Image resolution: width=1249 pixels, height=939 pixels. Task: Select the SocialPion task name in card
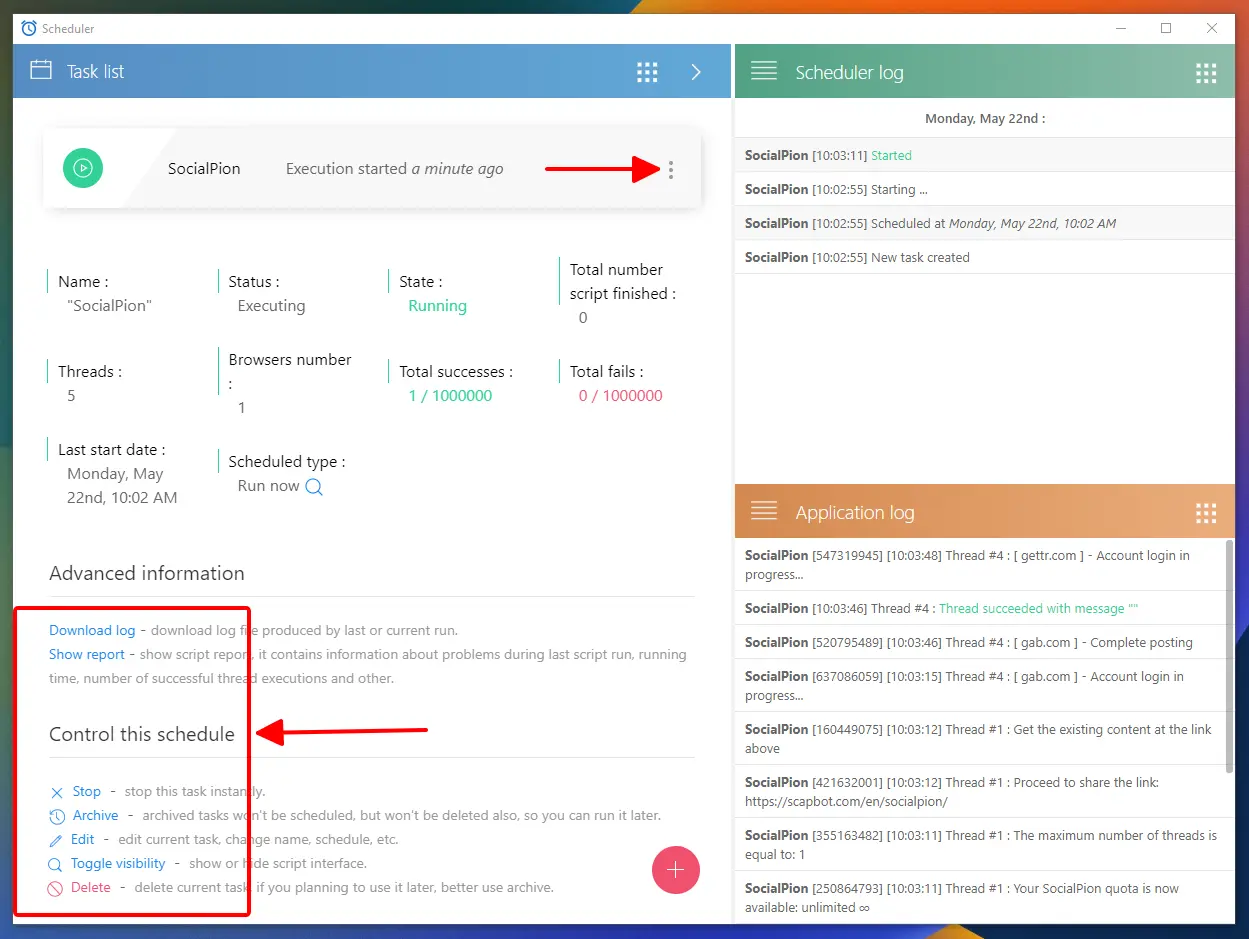(x=204, y=169)
